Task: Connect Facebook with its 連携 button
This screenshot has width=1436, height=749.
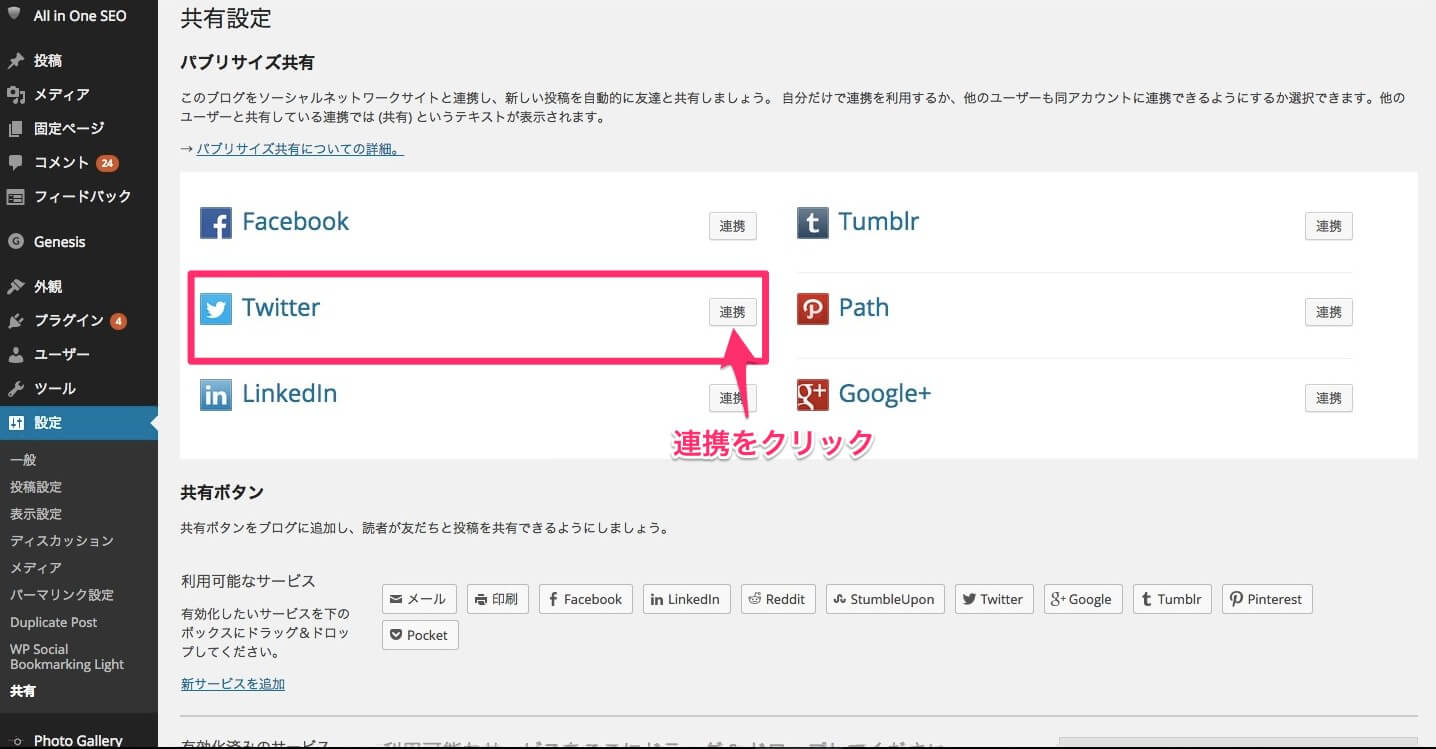Action: pos(733,226)
